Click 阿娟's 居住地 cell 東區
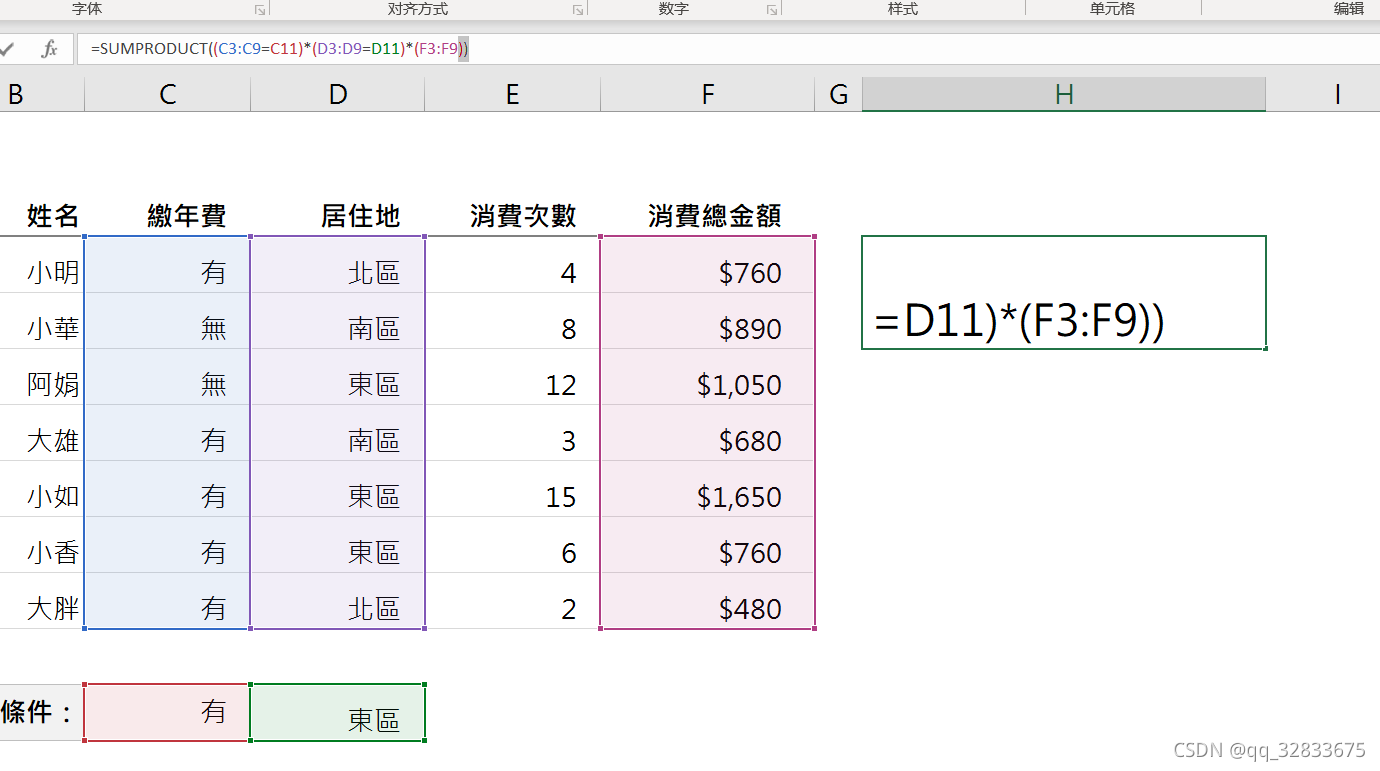Viewport: 1380px width, 771px height. point(338,377)
